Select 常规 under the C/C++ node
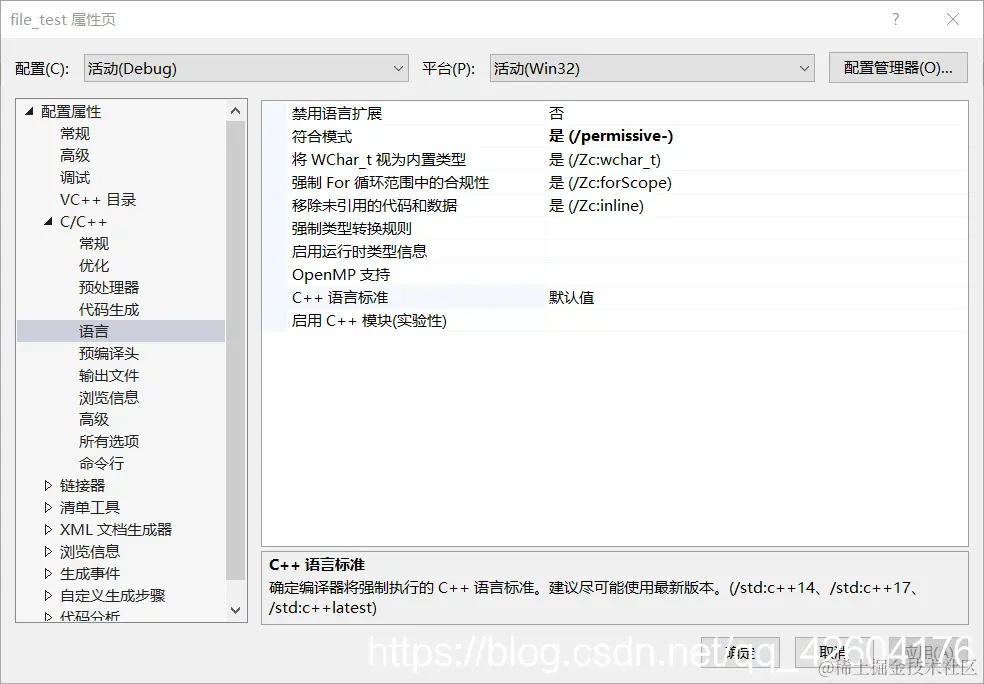The image size is (984, 684). click(94, 243)
